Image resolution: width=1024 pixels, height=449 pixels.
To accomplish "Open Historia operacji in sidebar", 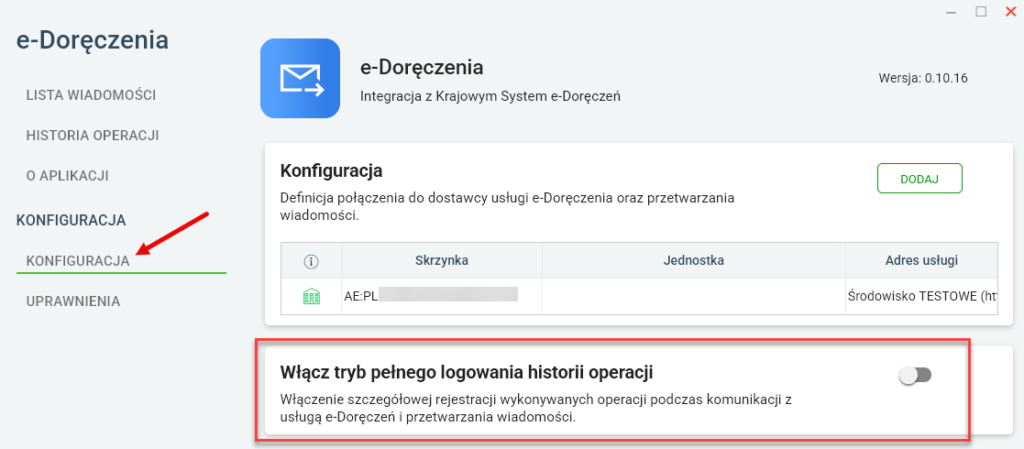I will pyautogui.click(x=93, y=135).
